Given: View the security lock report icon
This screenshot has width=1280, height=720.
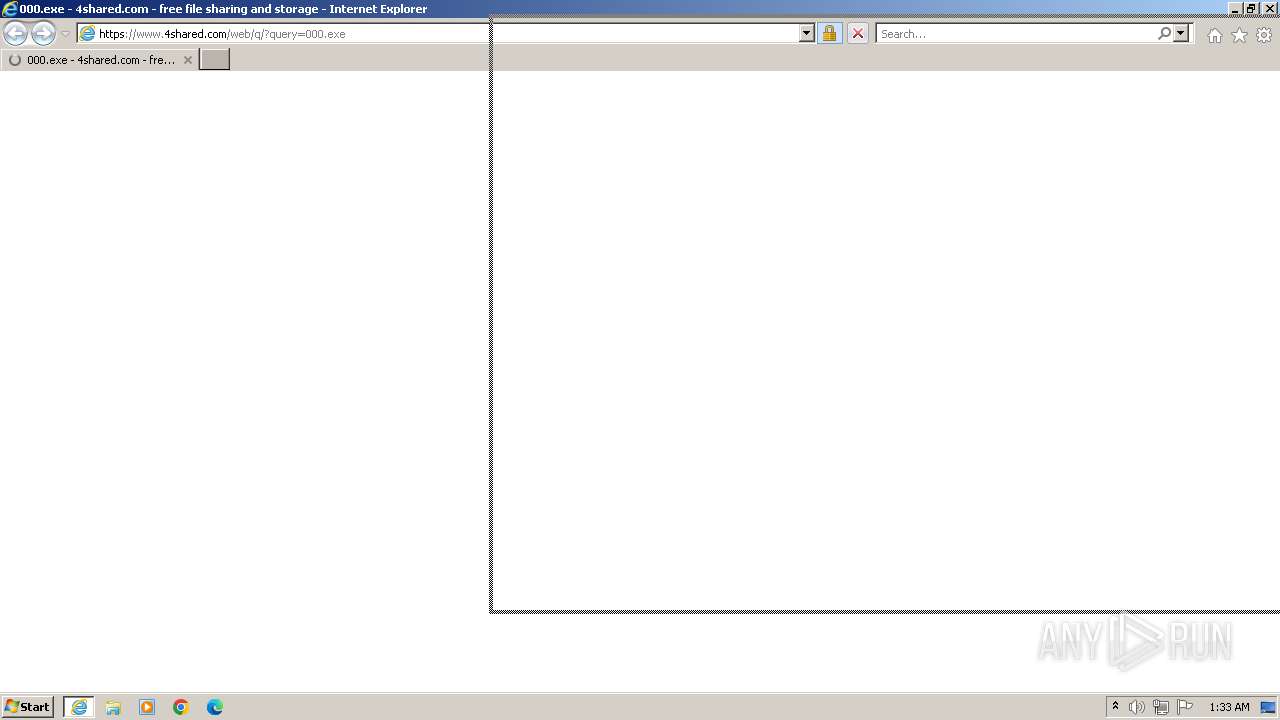Looking at the screenshot, I should click(x=829, y=34).
